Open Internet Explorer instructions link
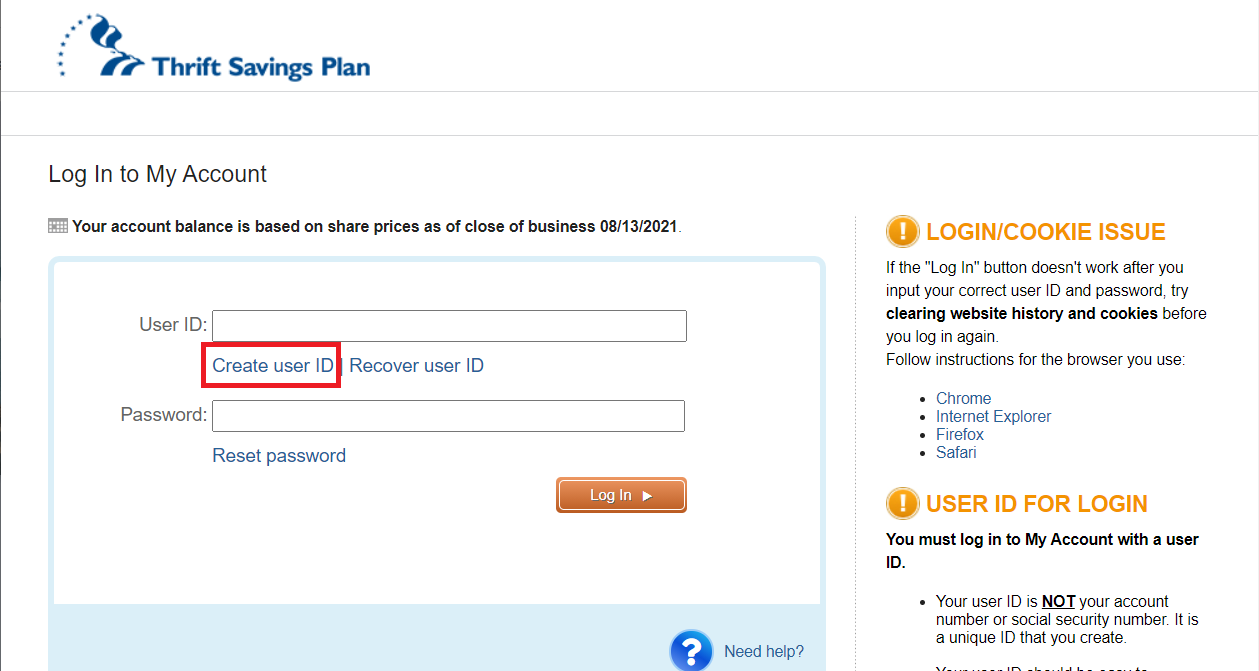The width and height of the screenshot is (1259, 671). coord(993,416)
